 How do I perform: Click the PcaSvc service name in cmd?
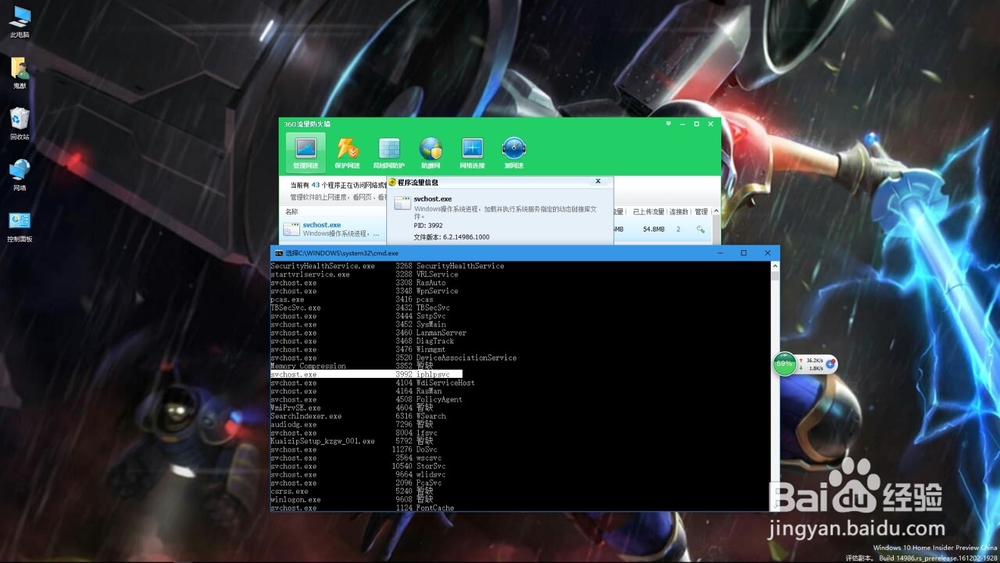pyautogui.click(x=429, y=483)
